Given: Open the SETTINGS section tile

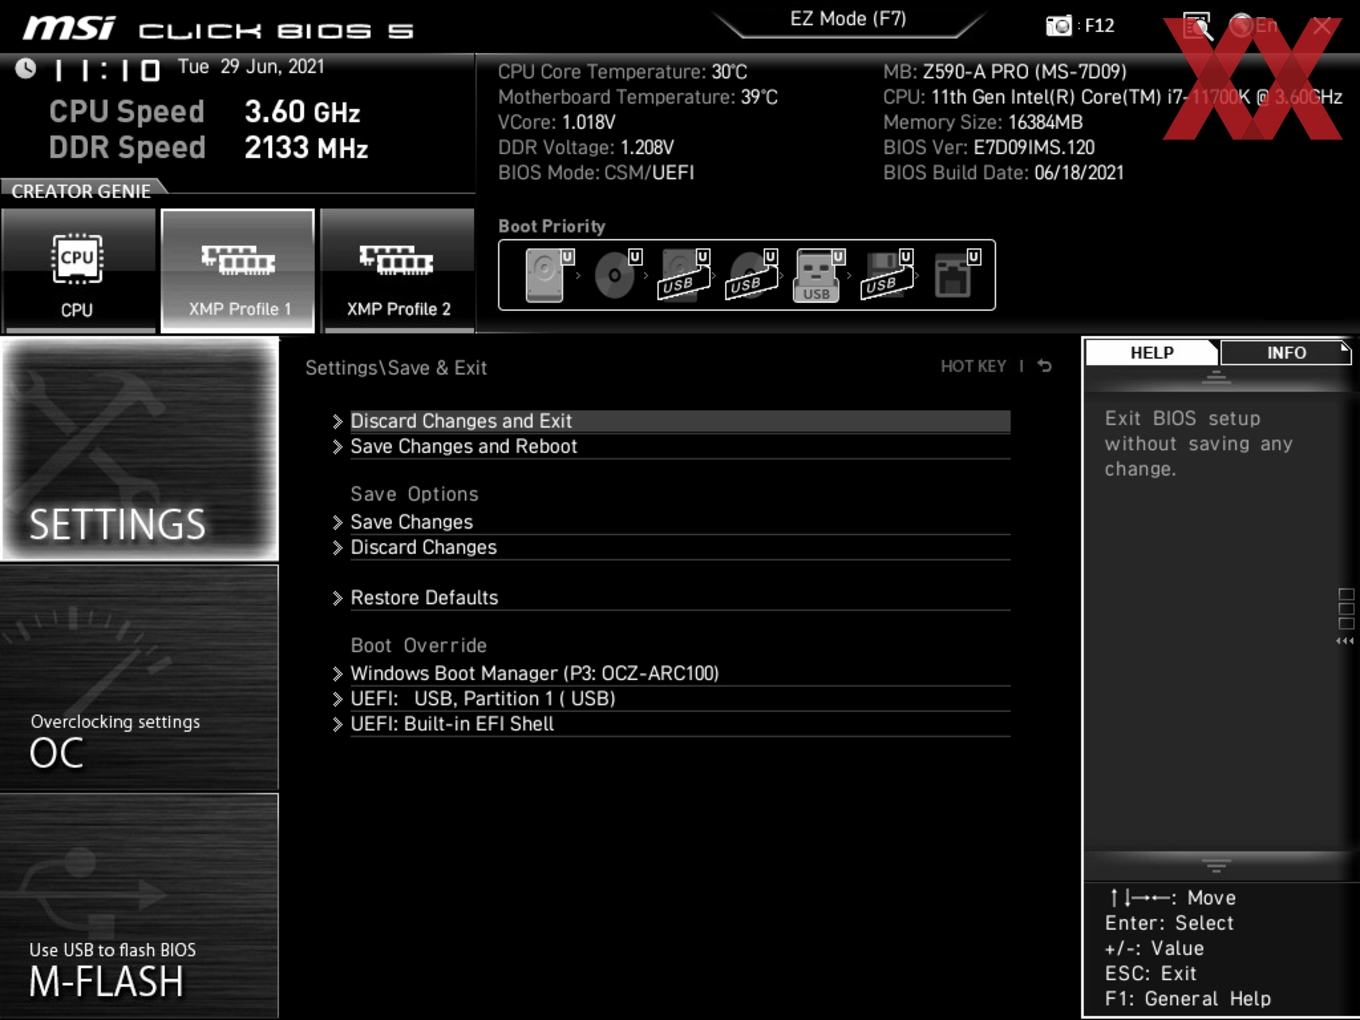Looking at the screenshot, I should click(x=140, y=449).
